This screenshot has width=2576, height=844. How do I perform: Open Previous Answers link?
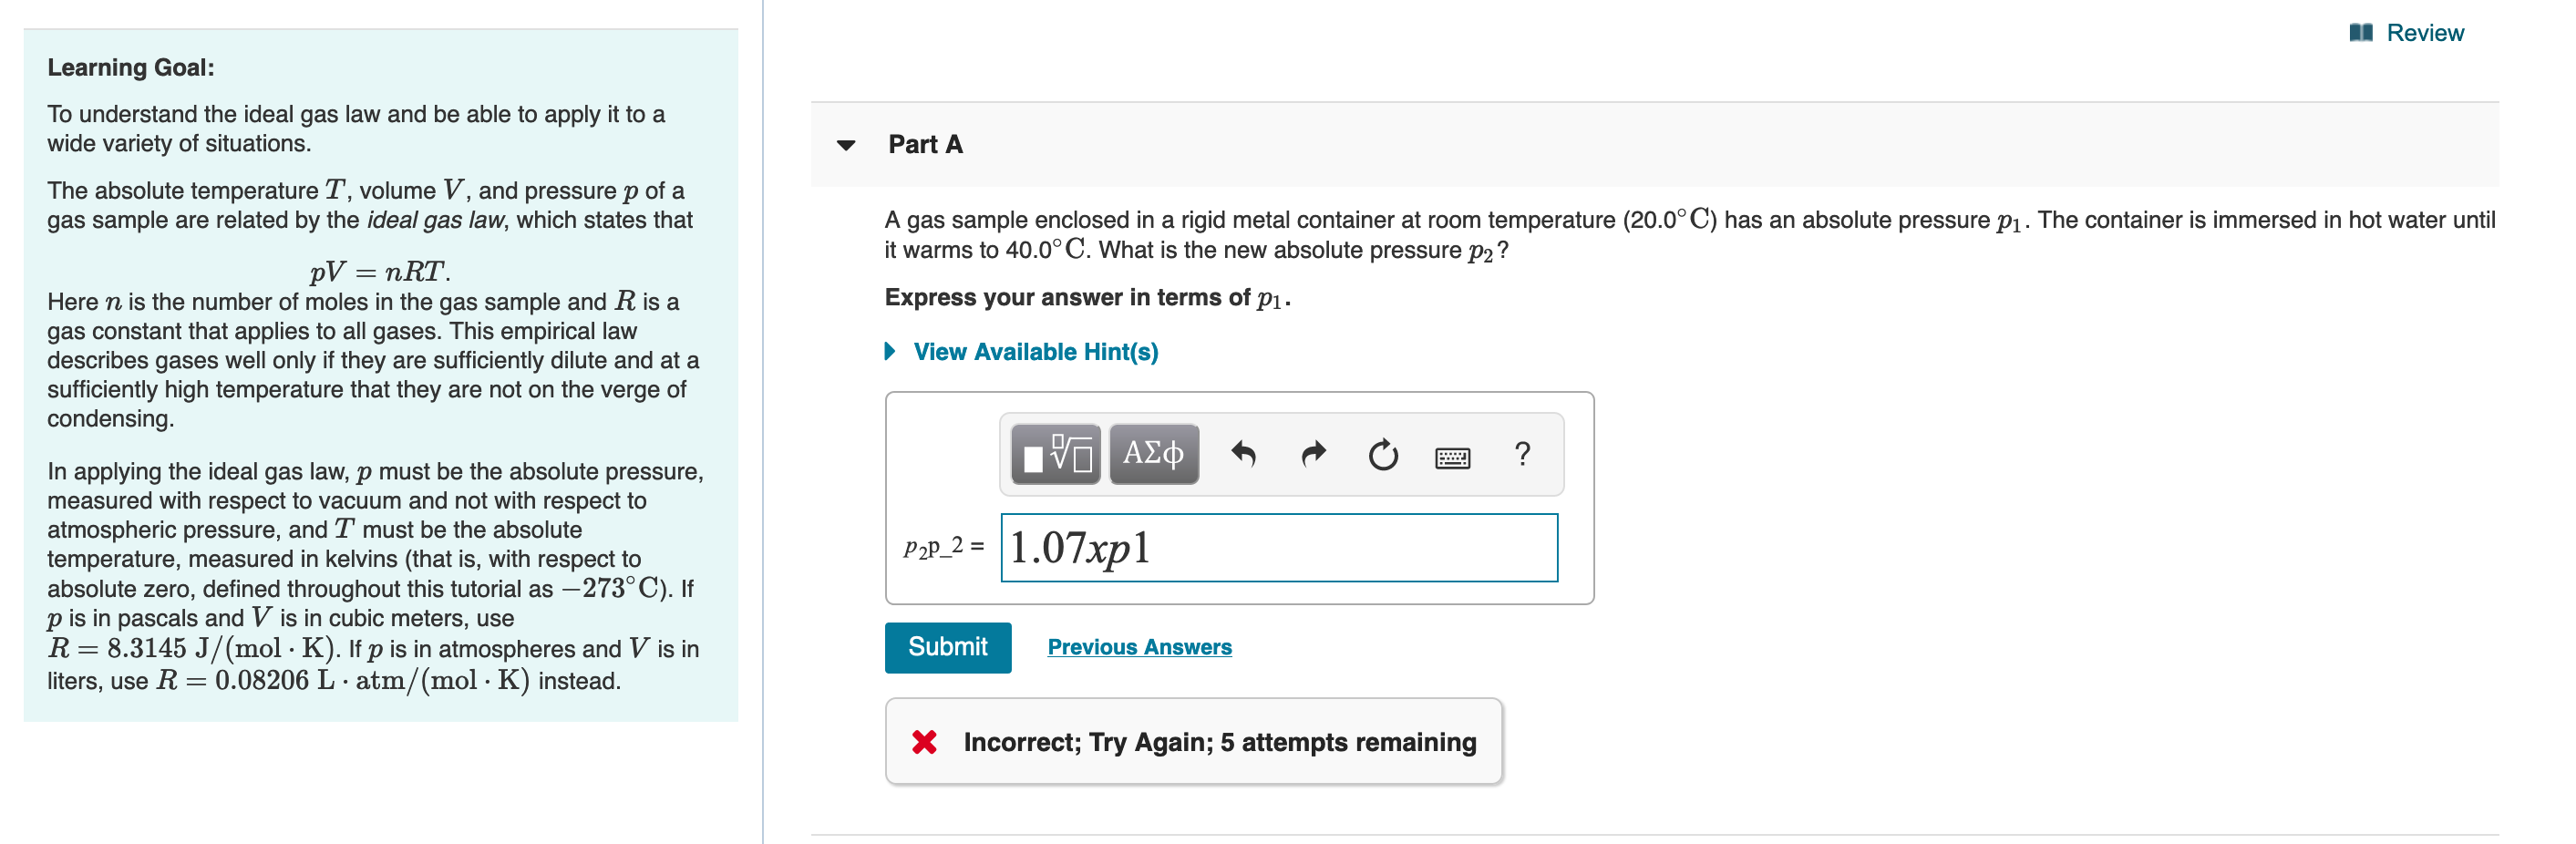(1139, 647)
